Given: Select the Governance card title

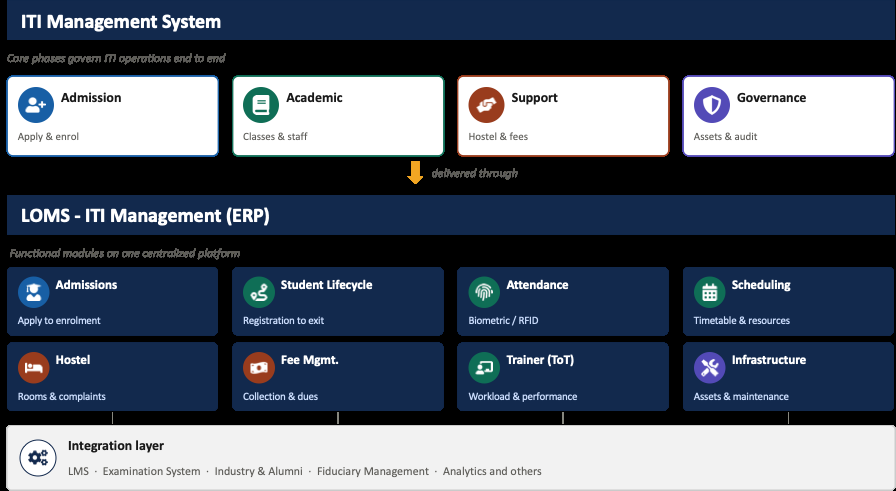Looking at the screenshot, I should click(771, 98).
